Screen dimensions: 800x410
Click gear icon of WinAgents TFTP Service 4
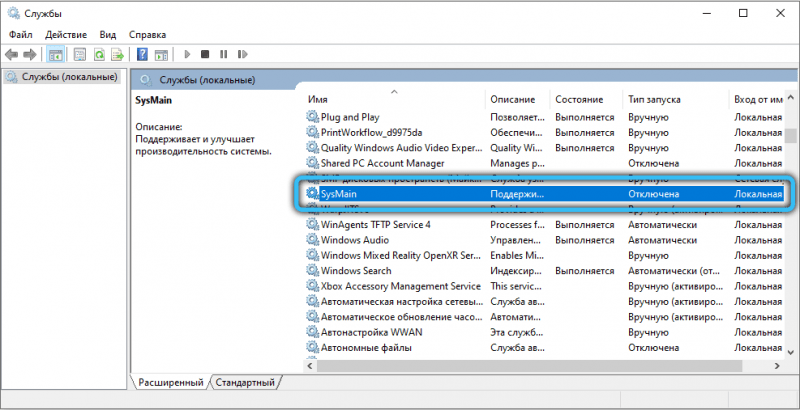tap(312, 224)
